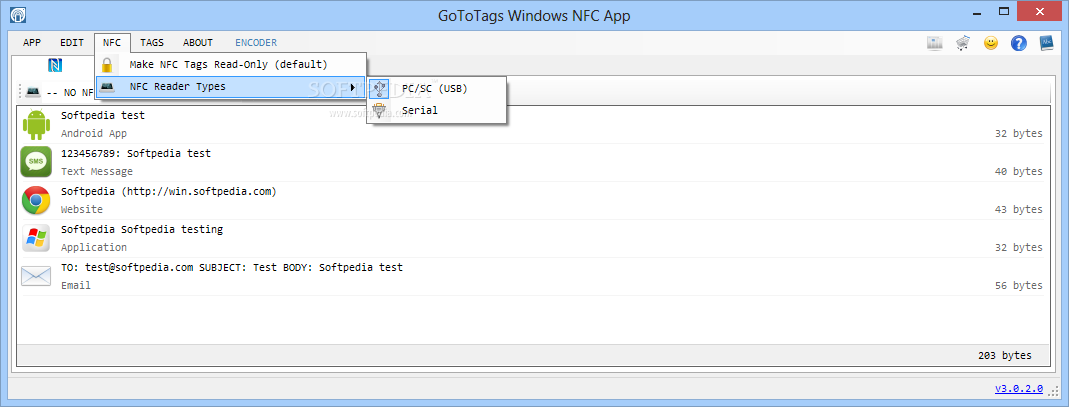Screen dimensions: 1069x407
Task: Choose Make NFC Tags Read-Only (default)
Action: pyautogui.click(x=230, y=65)
